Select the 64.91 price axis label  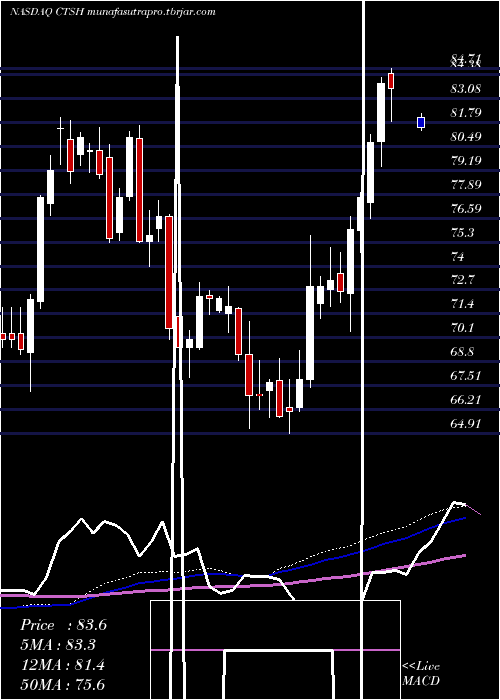[x=466, y=423]
